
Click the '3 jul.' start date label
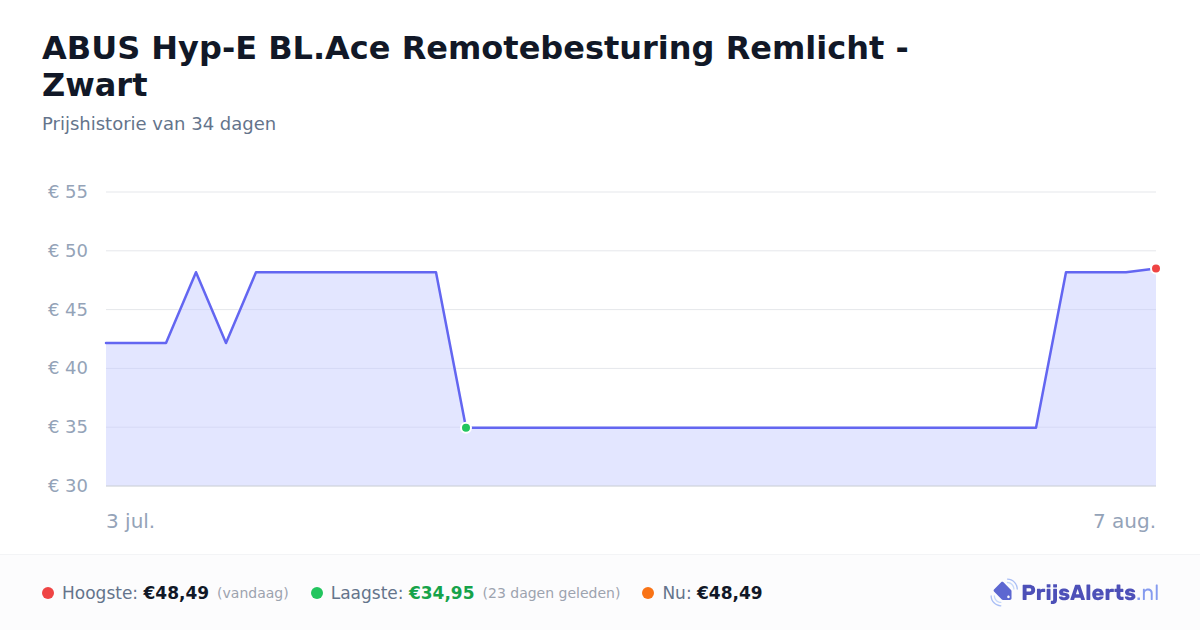click(131, 521)
